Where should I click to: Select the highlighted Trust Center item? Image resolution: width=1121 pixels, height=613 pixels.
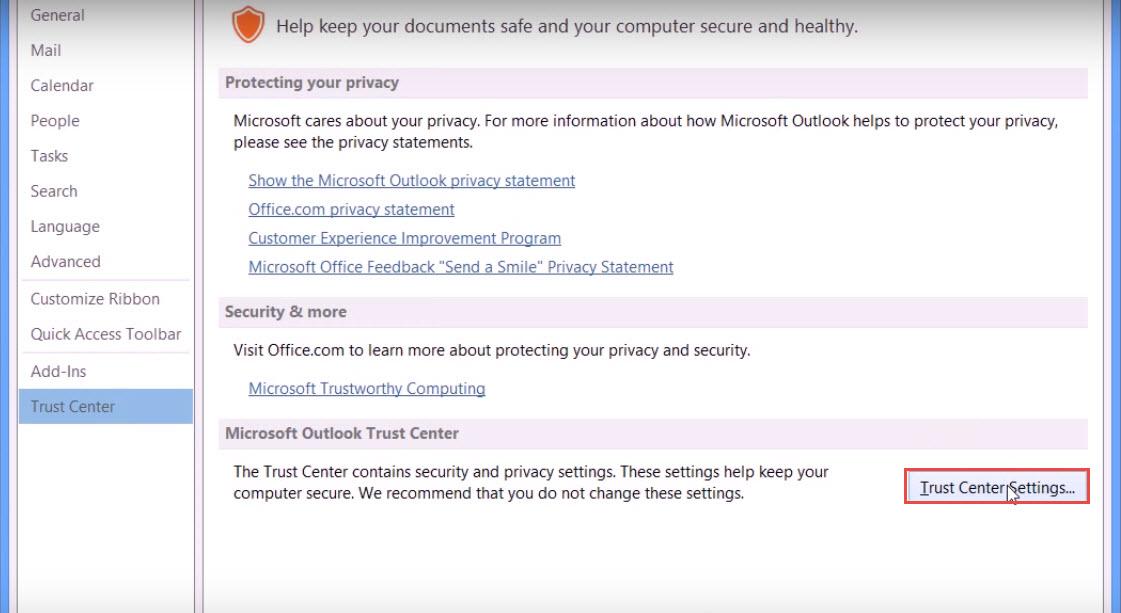(106, 406)
